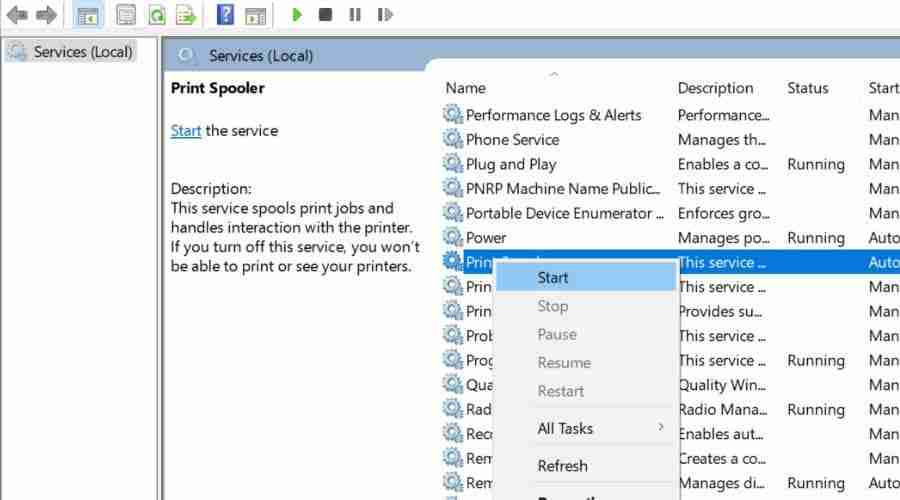
Task: Expand the All Tasks submenu arrow
Action: 661,428
